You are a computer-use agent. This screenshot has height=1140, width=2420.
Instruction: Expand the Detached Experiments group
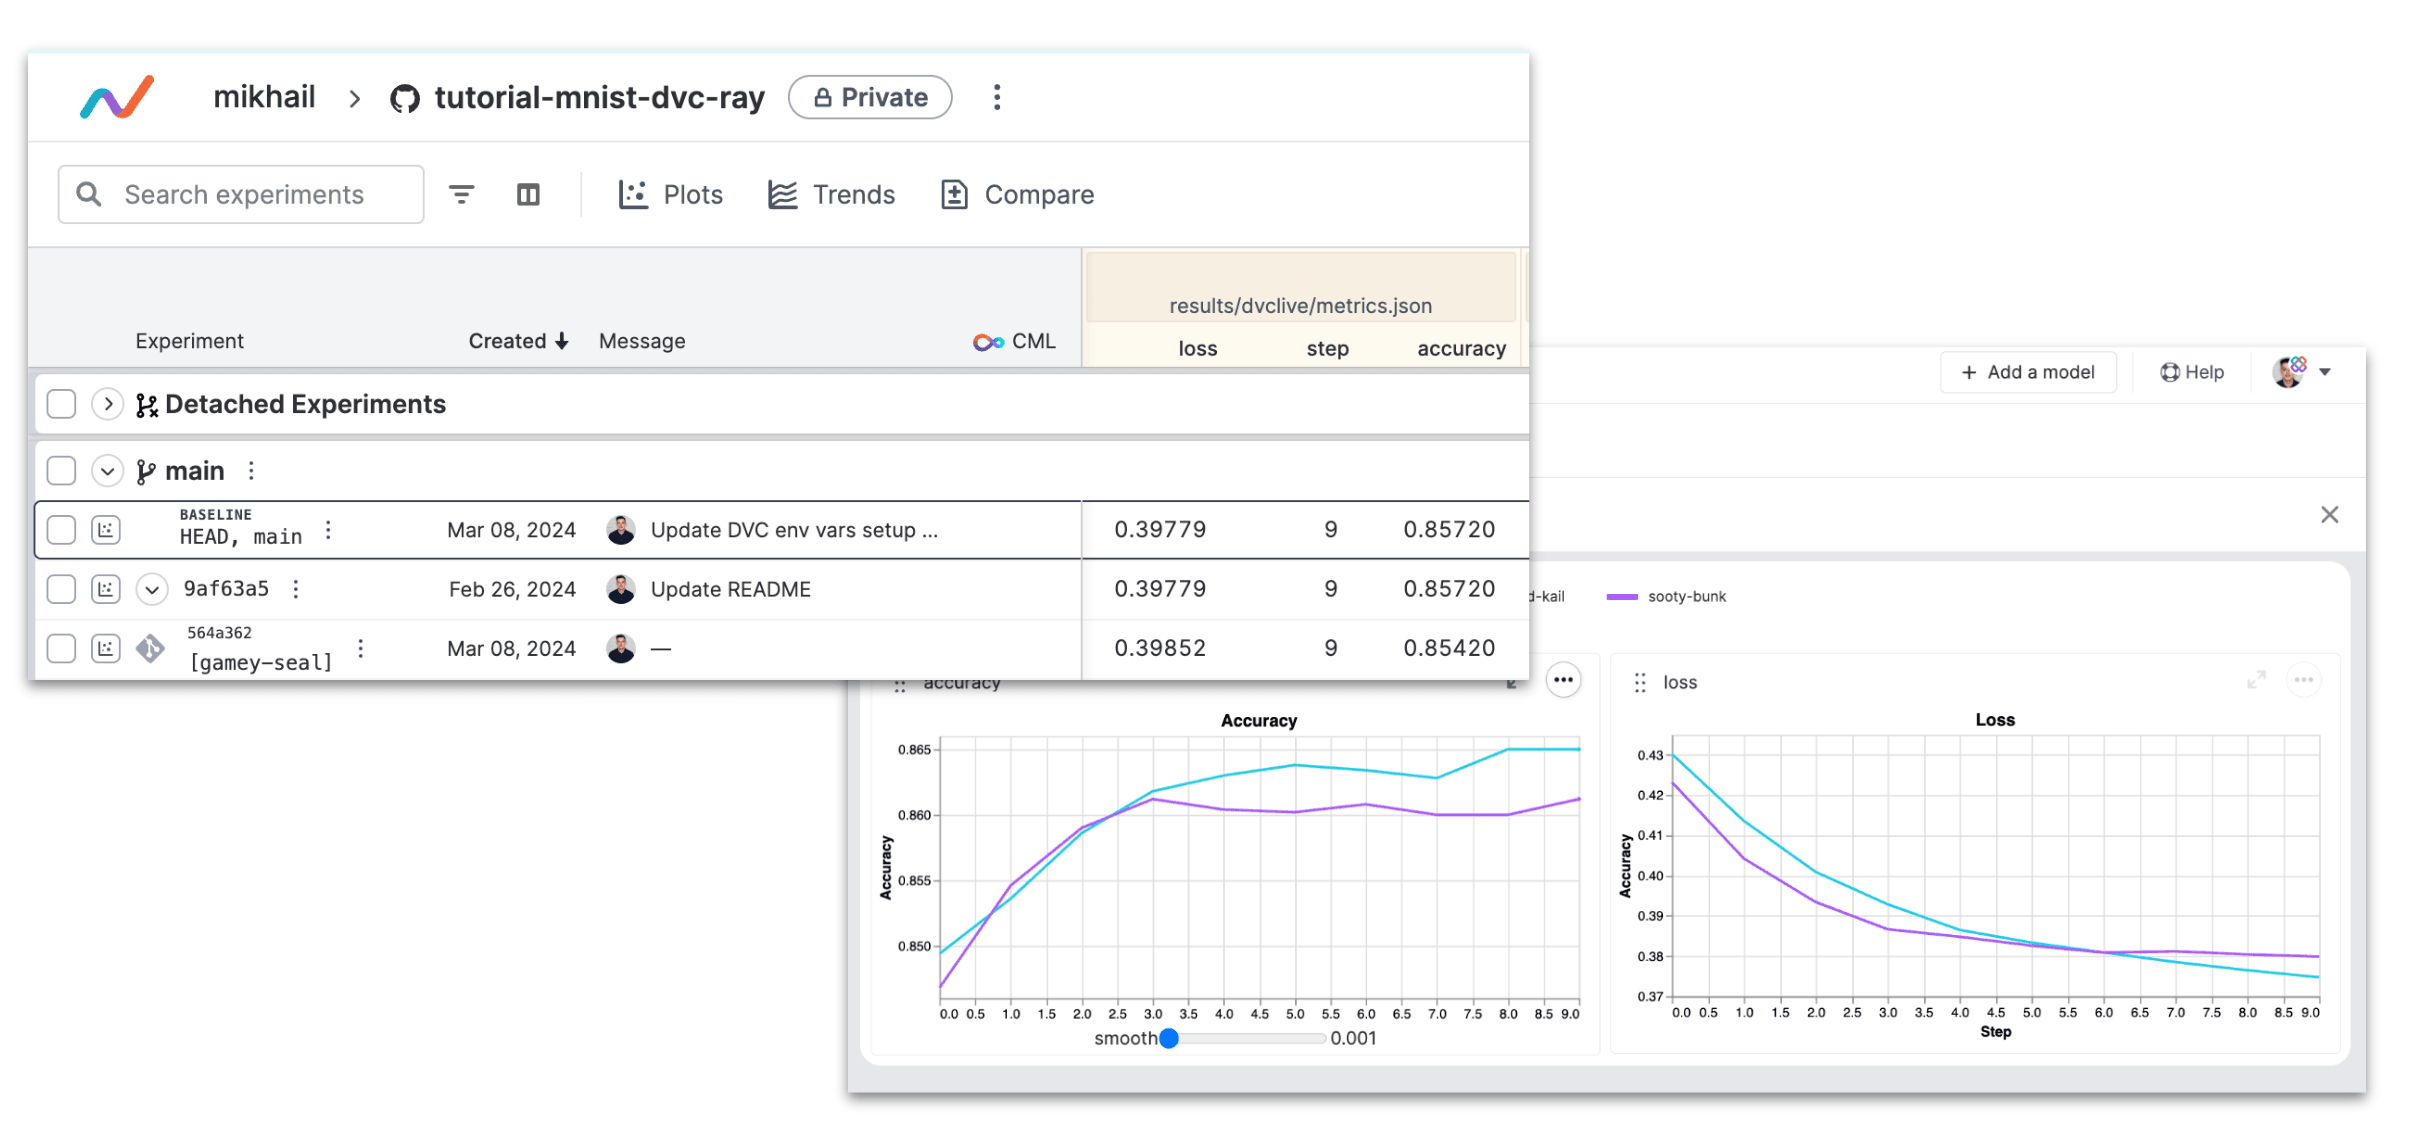pos(107,404)
